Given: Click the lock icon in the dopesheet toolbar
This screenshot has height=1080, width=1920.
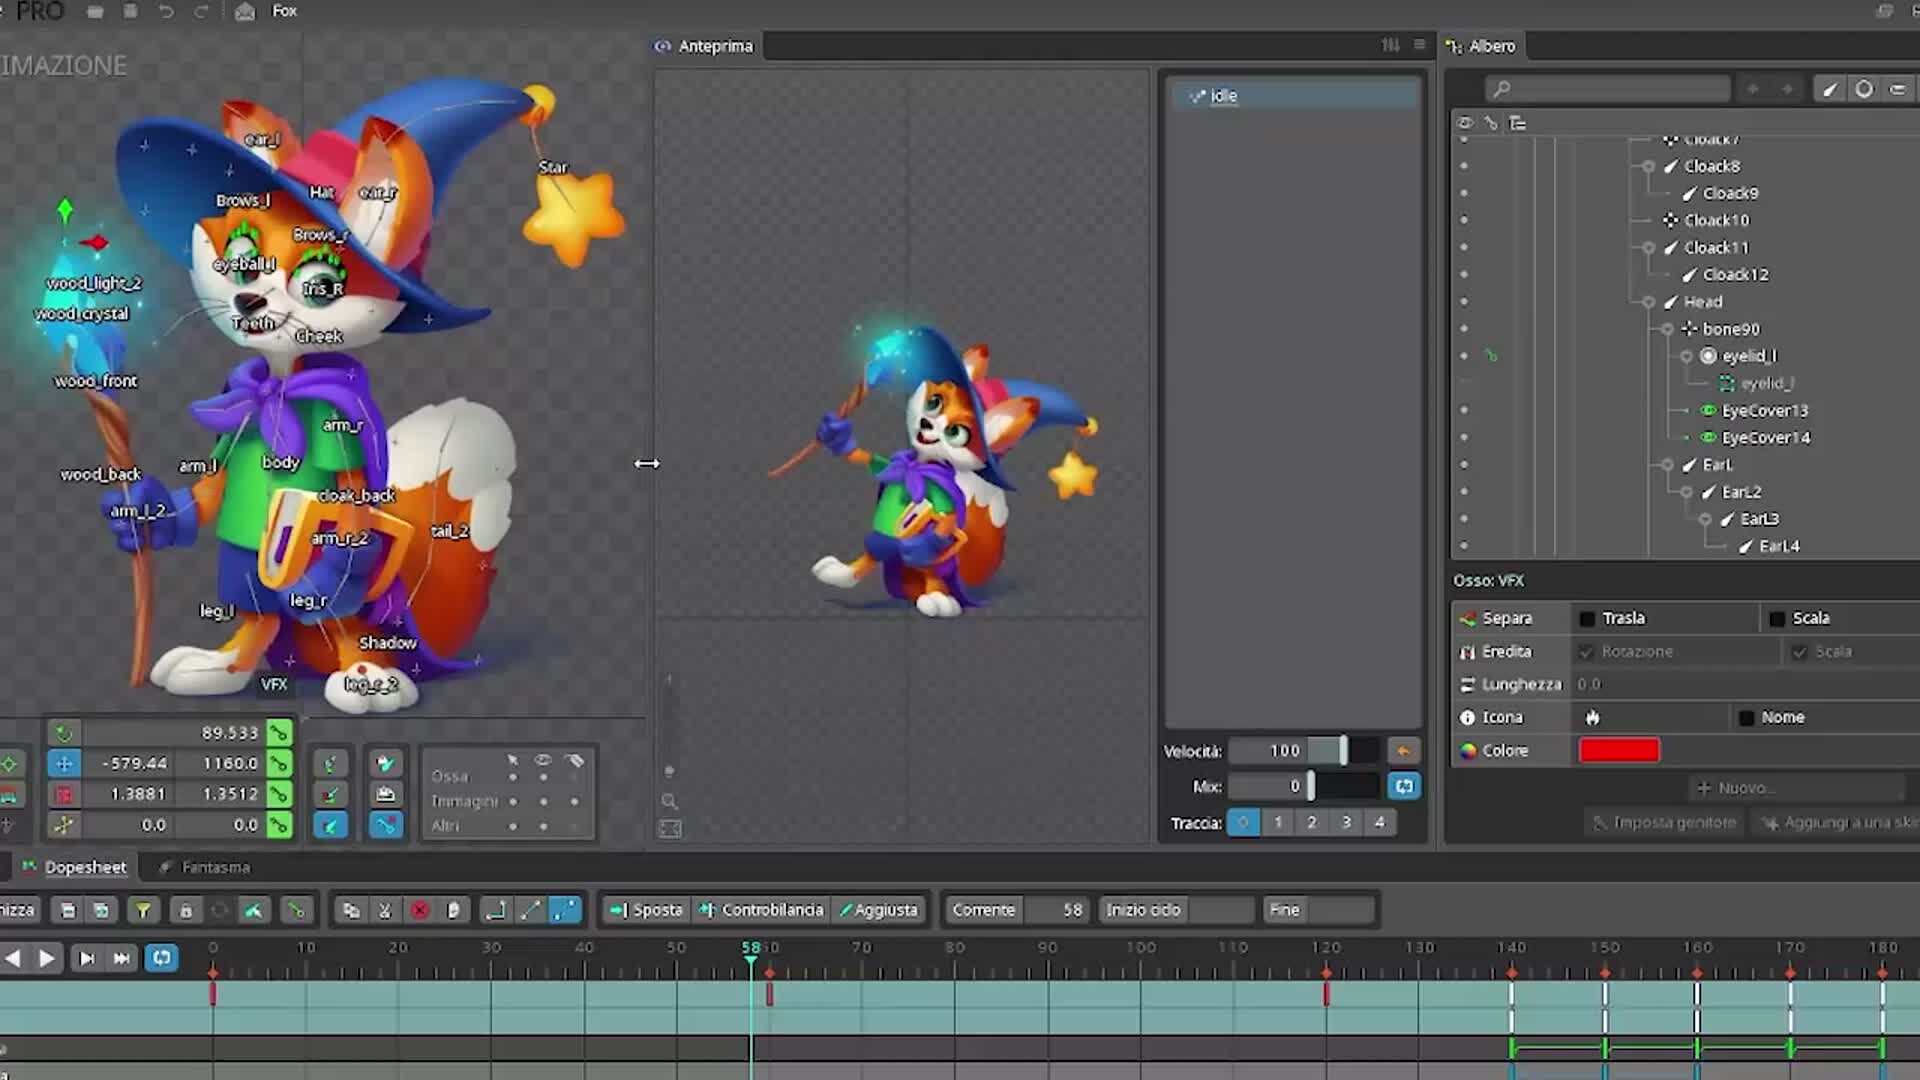Looking at the screenshot, I should coord(186,911).
